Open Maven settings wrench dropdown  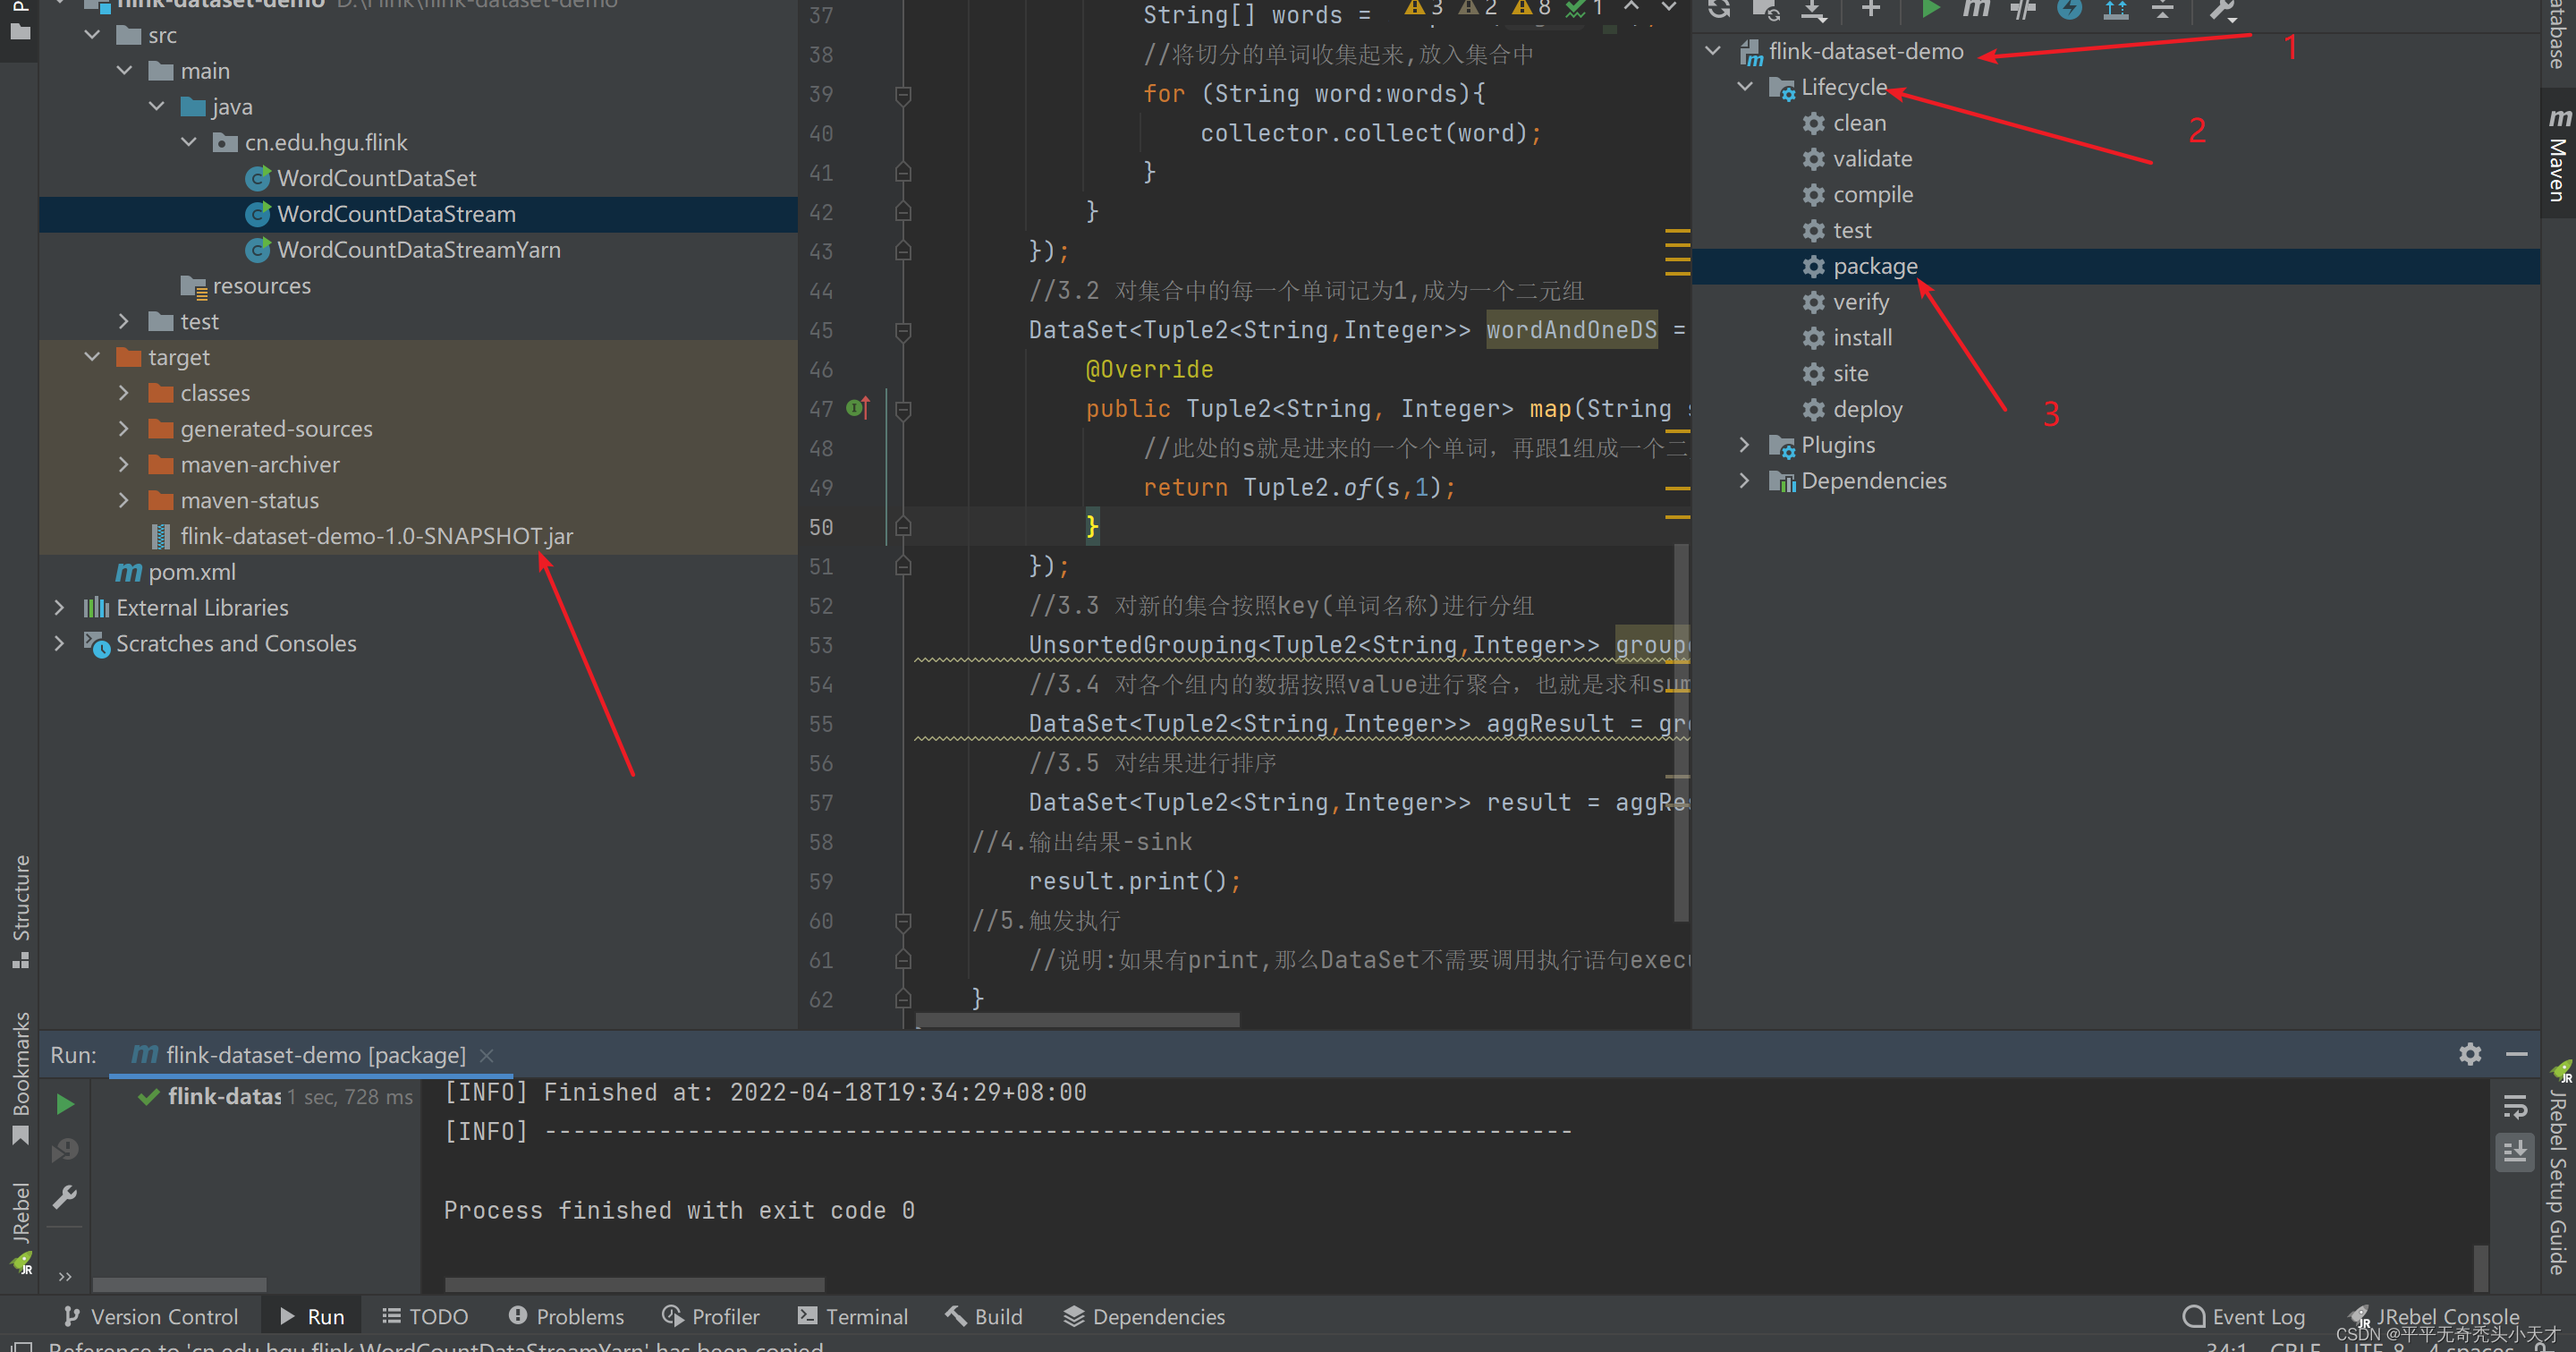[2222, 9]
